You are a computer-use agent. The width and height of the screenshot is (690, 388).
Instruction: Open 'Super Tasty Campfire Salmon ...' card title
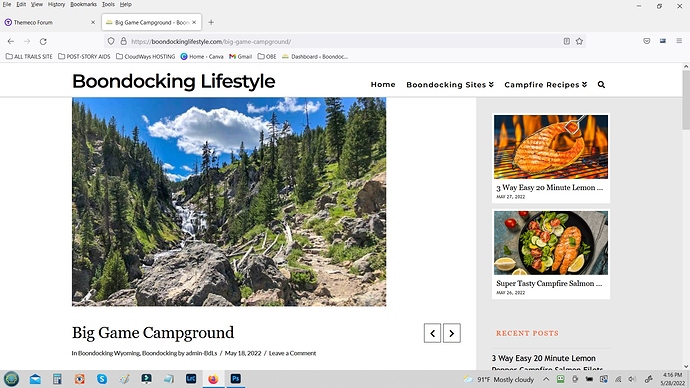(549, 283)
